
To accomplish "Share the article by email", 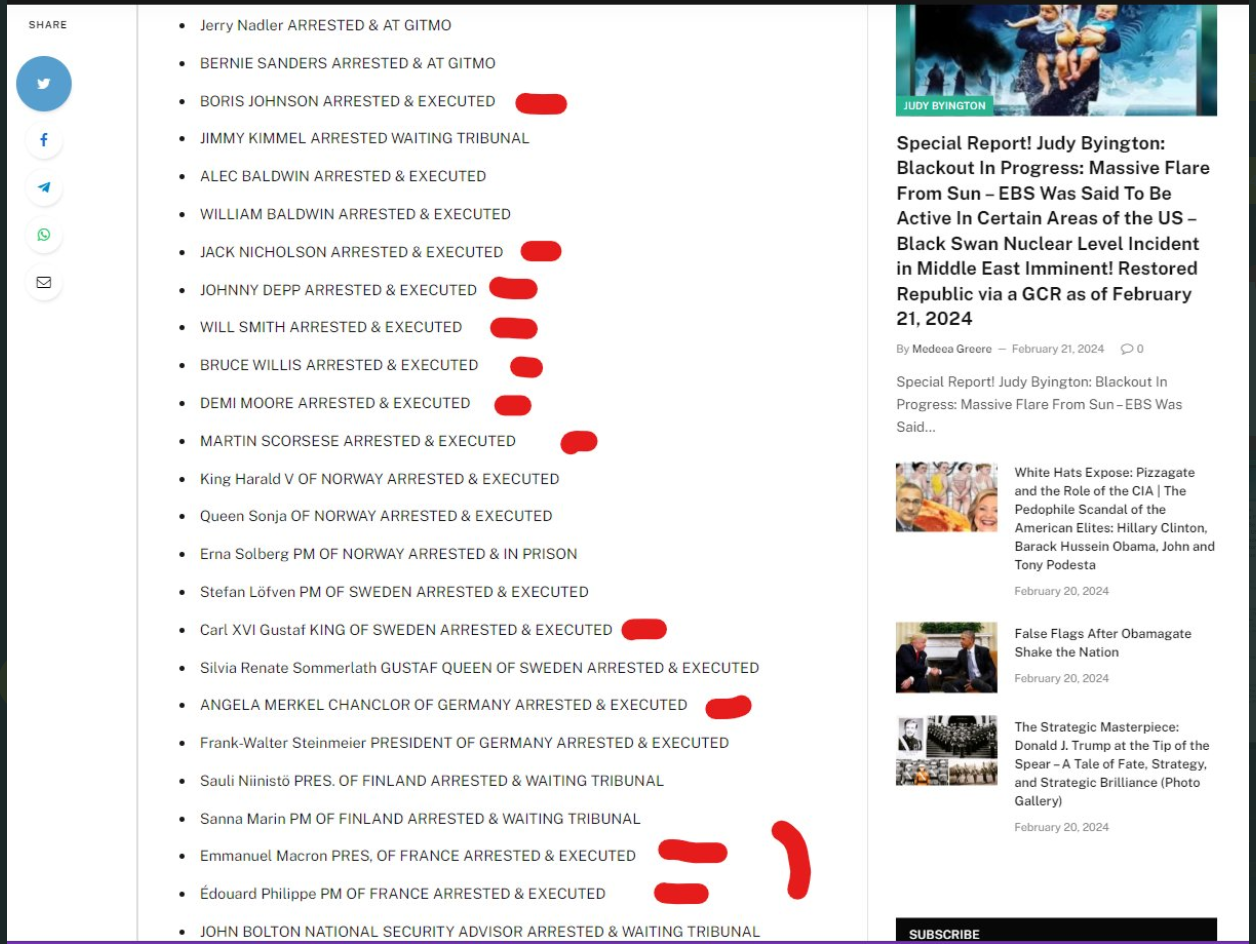I will coord(44,282).
